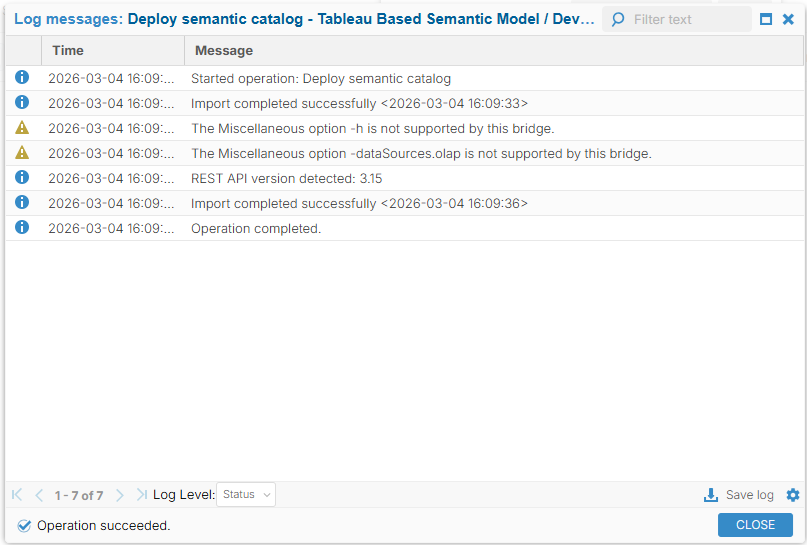
Task: Sort by Message column header
Action: point(224,50)
